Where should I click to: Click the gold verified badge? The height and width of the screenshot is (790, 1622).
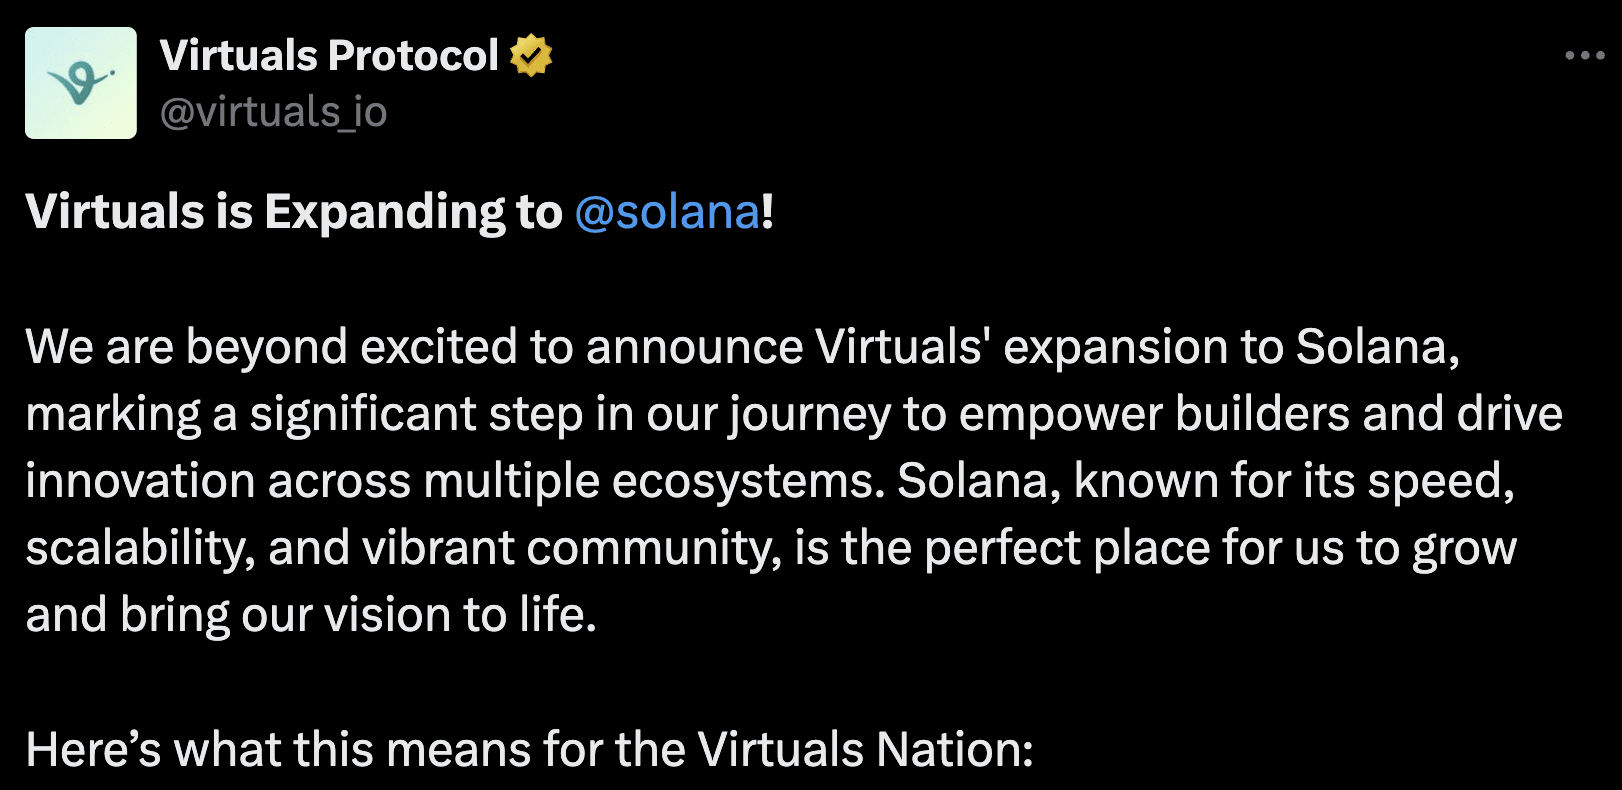pos(531,56)
